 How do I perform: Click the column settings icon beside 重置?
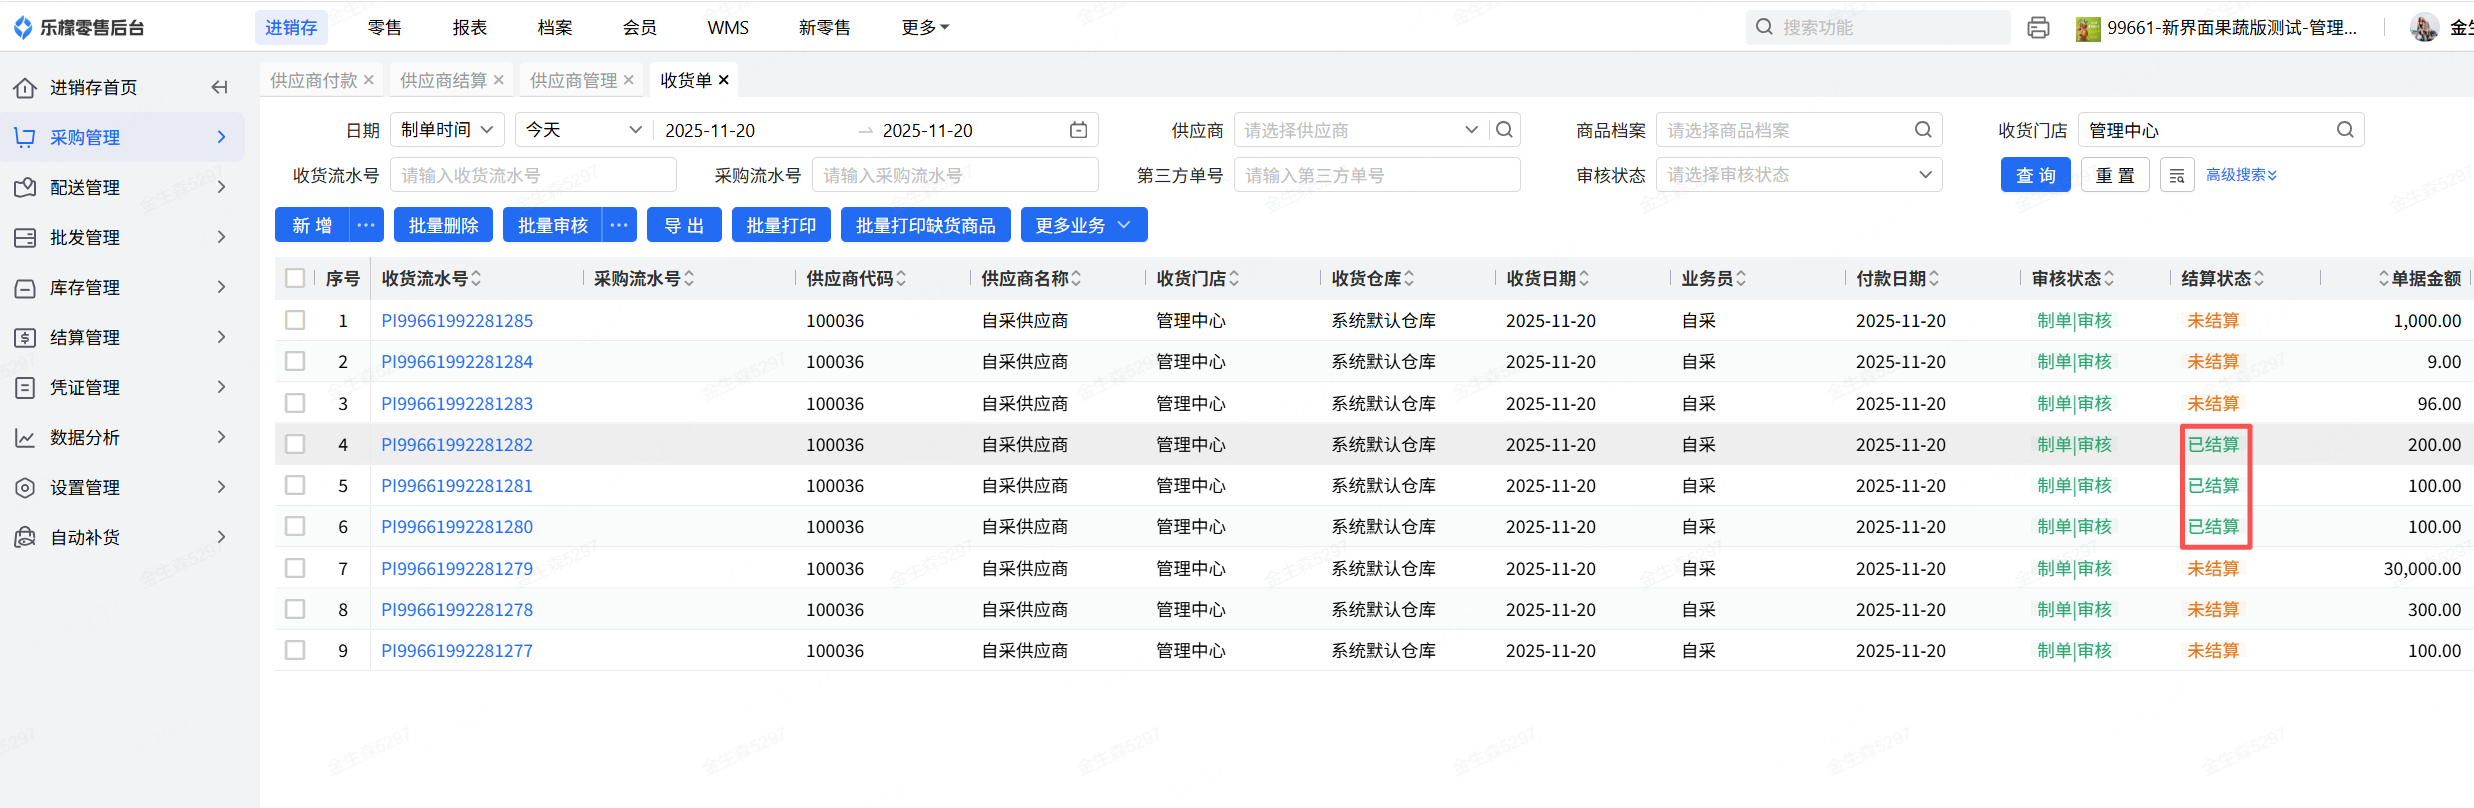(x=2176, y=176)
